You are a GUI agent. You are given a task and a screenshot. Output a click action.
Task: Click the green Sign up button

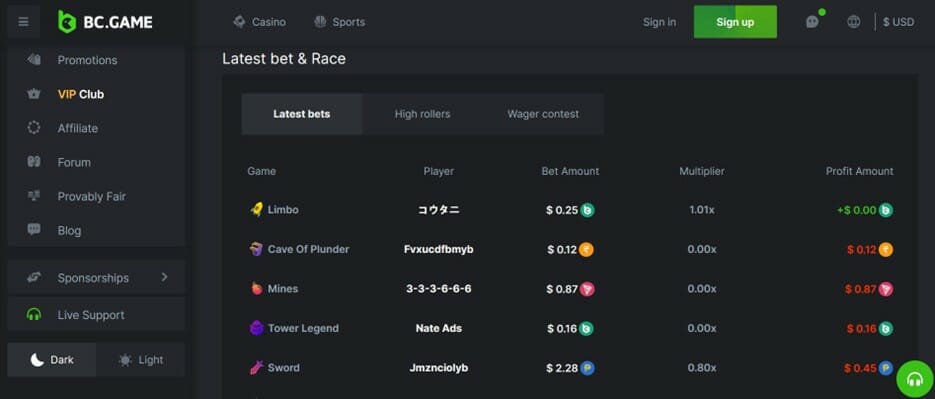735,22
